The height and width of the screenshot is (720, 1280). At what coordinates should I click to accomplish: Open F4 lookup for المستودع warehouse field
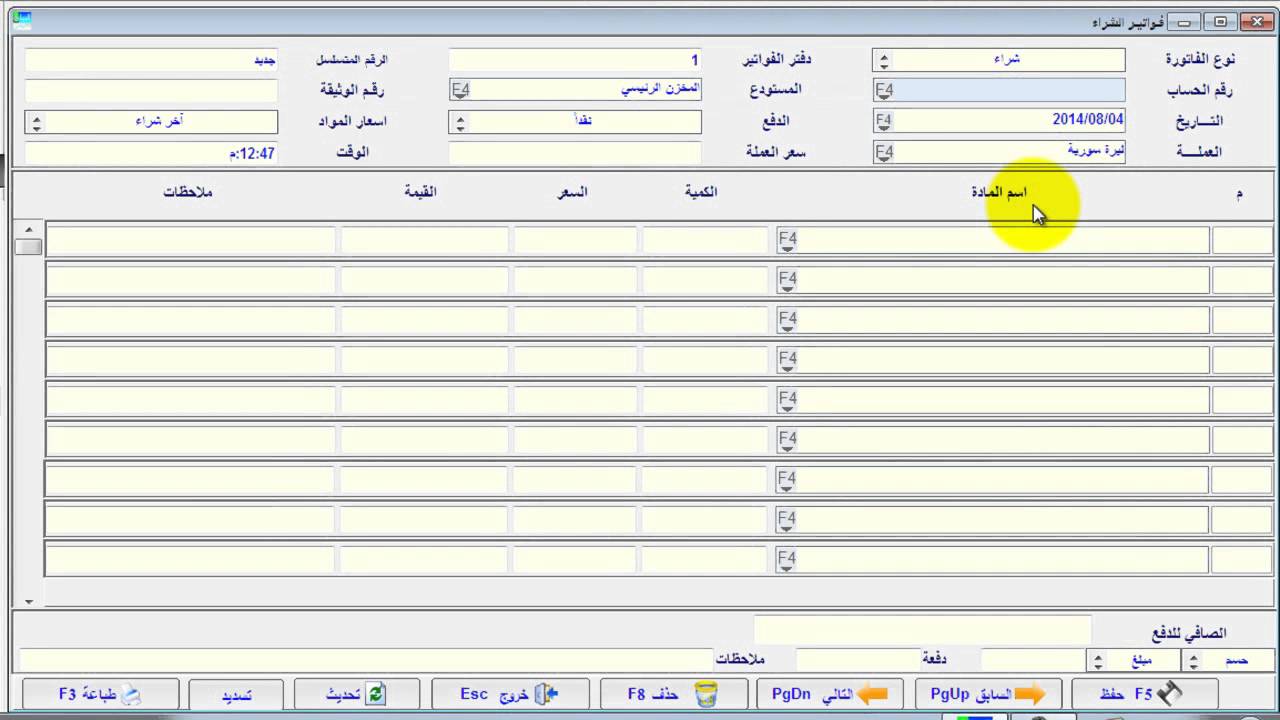461,90
